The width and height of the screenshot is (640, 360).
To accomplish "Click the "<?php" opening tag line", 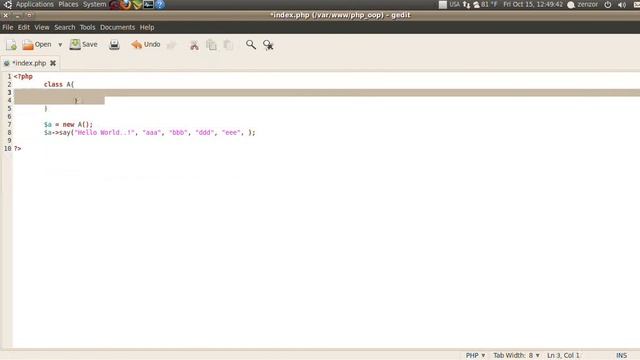I will click(23, 76).
